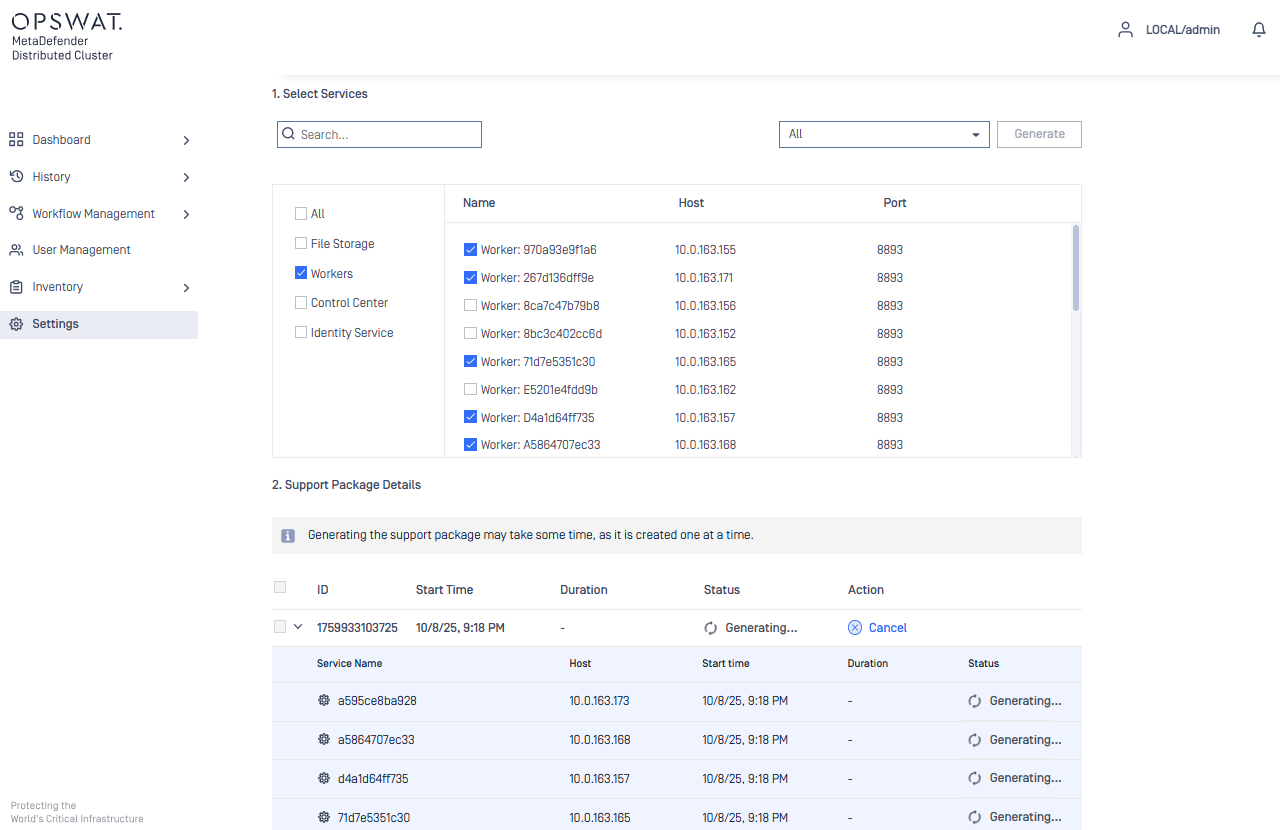Click the Inventory clipboard icon

16,287
